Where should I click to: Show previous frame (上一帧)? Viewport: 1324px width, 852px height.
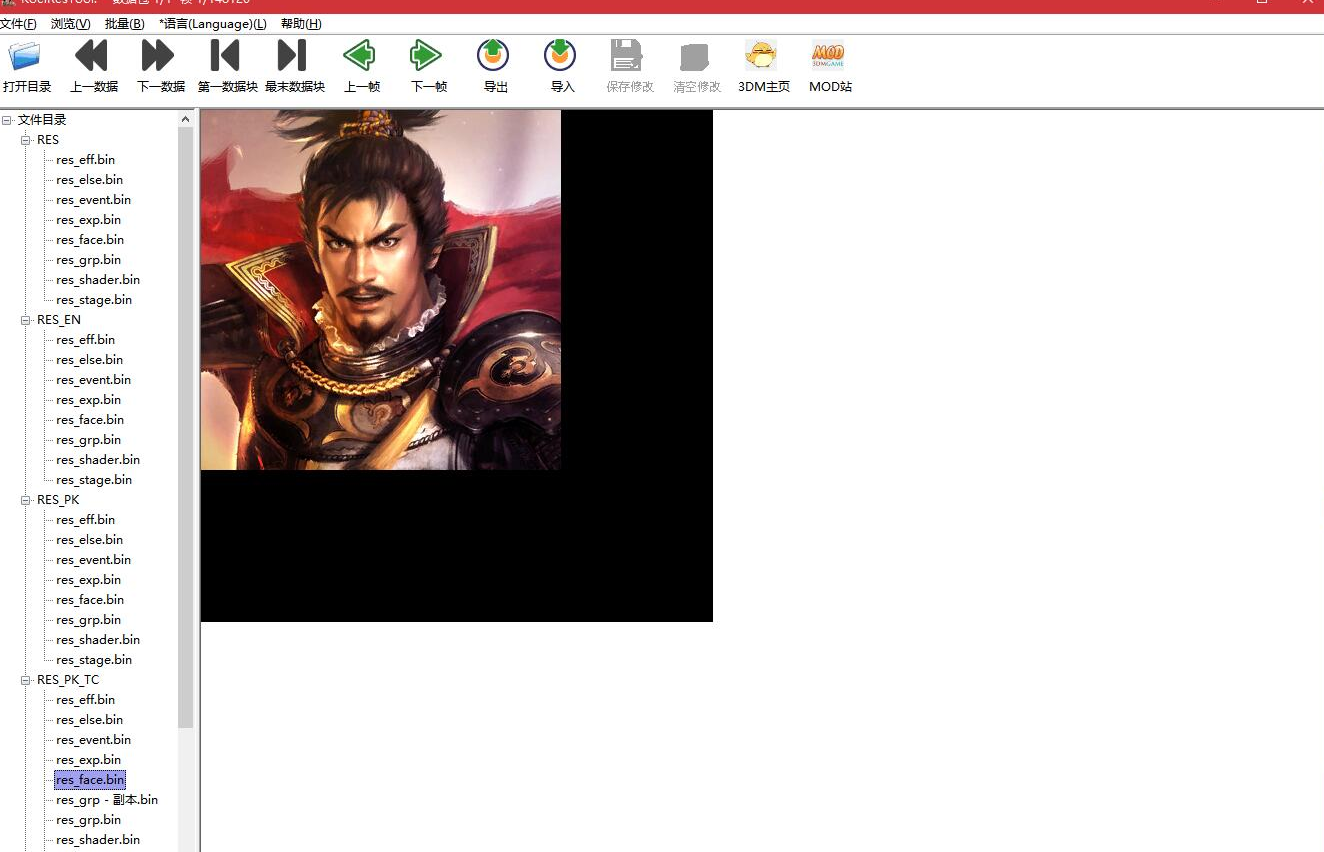(361, 67)
